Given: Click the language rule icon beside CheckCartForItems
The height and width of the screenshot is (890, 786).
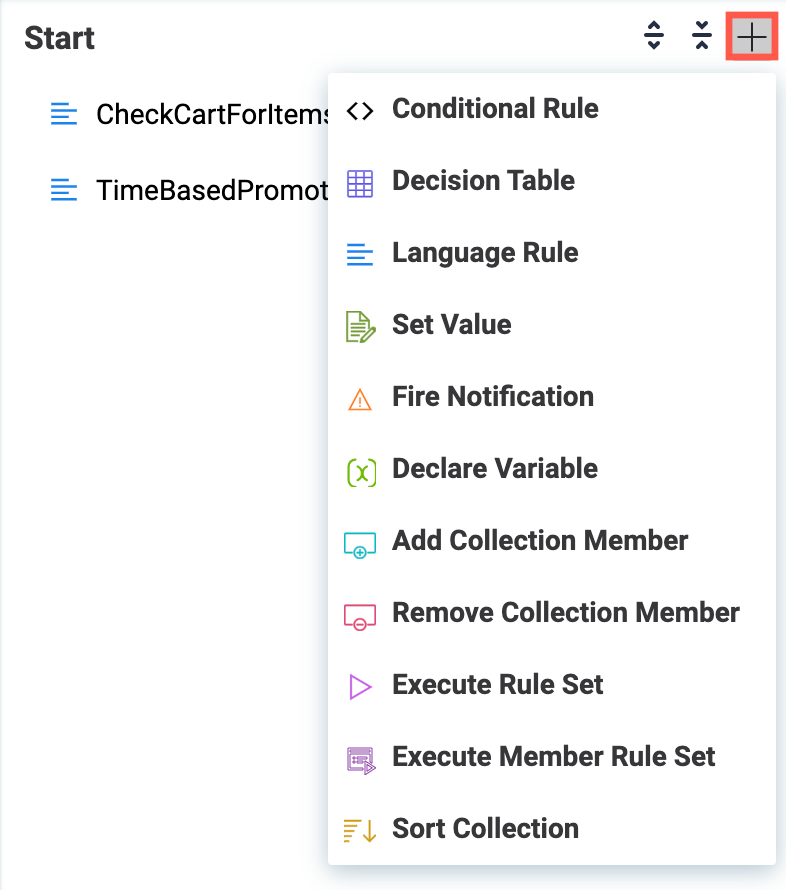Looking at the screenshot, I should pos(64,114).
